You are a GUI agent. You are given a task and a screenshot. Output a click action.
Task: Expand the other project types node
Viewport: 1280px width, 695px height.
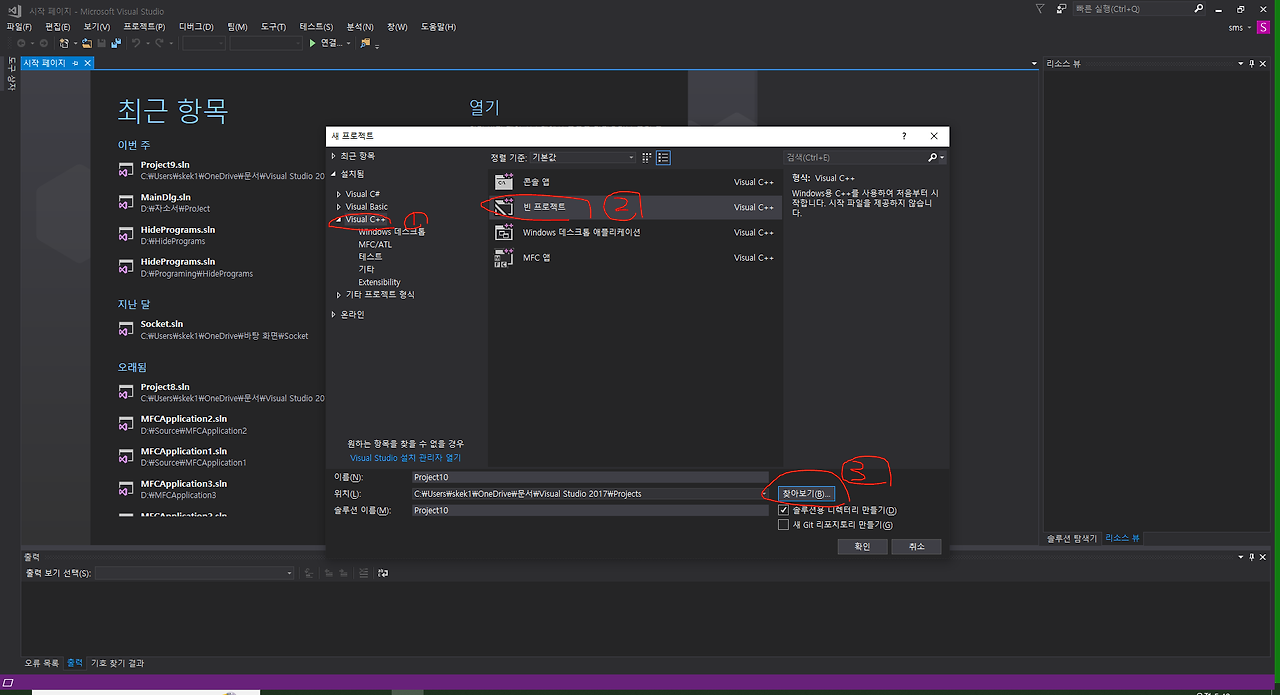[339, 295]
